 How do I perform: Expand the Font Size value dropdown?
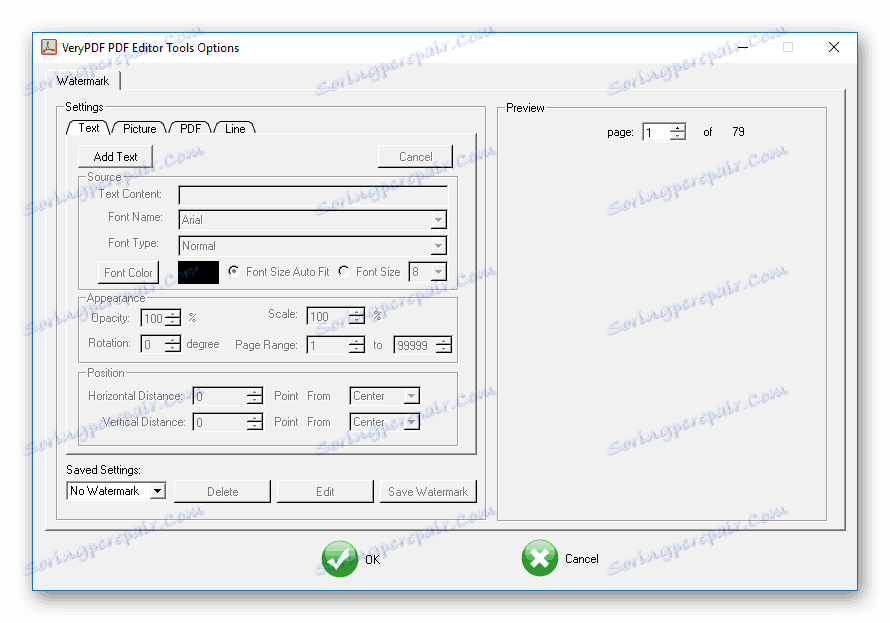(438, 272)
